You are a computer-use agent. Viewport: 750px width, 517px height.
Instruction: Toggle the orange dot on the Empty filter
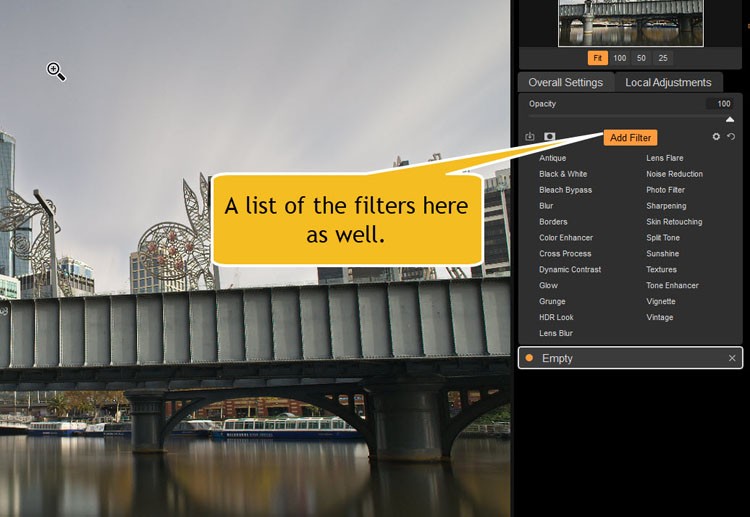pos(529,358)
